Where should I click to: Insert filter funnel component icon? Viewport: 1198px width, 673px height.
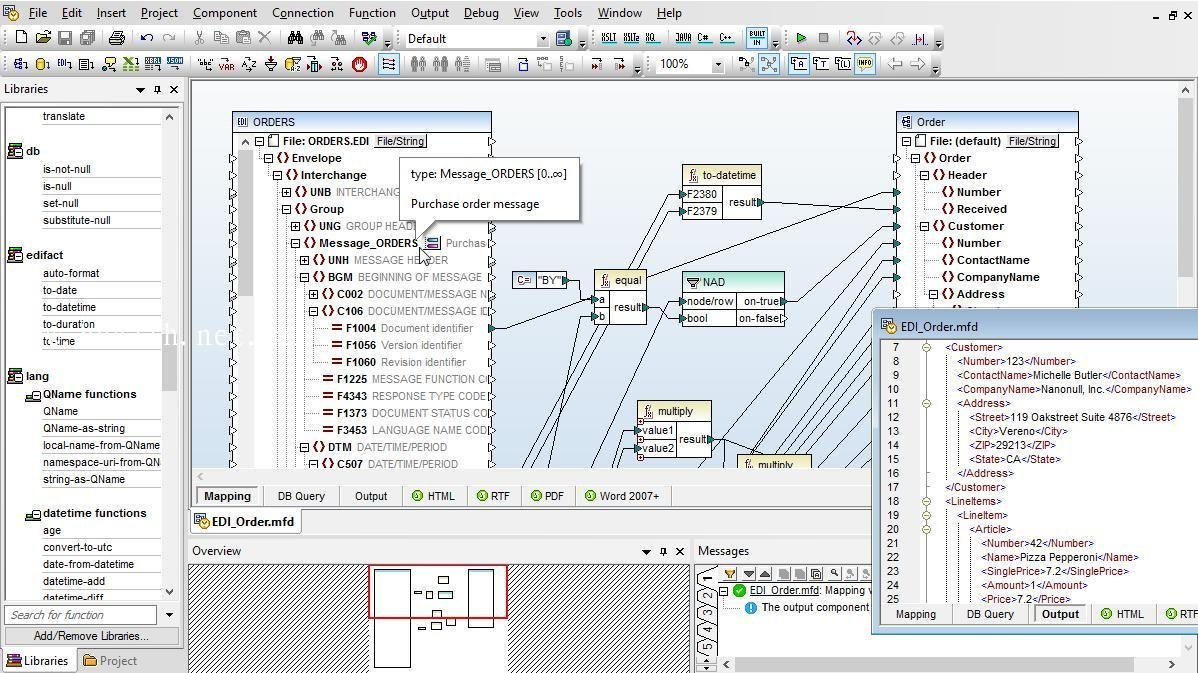coord(270,64)
